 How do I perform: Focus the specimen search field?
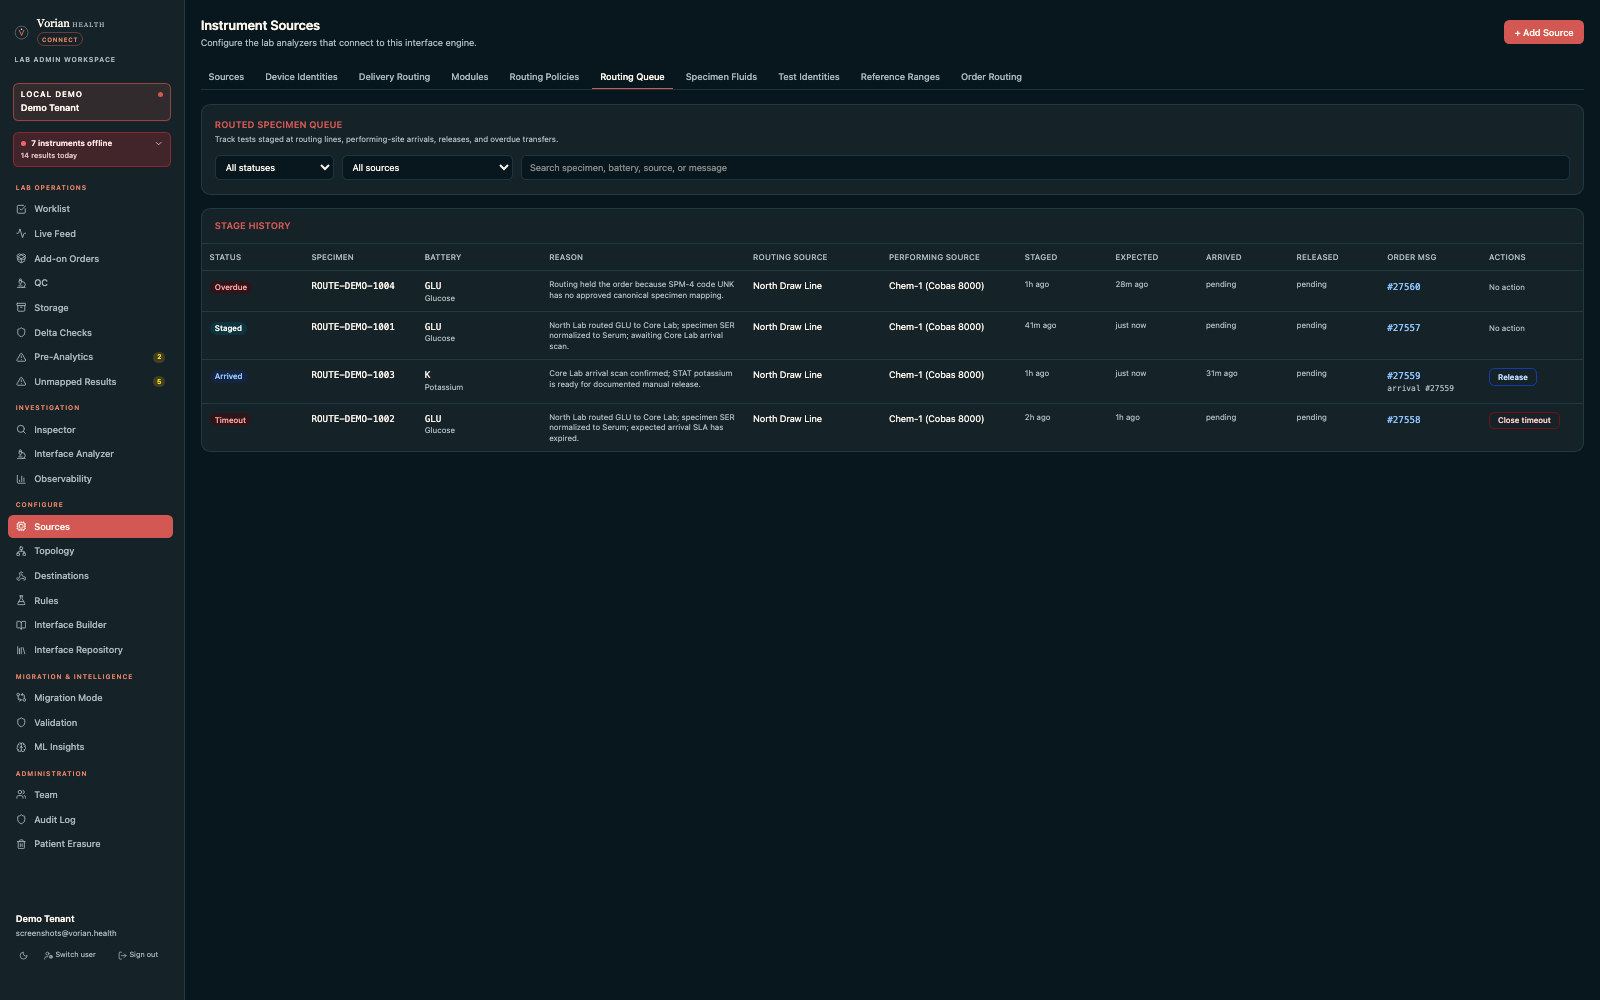(1045, 168)
